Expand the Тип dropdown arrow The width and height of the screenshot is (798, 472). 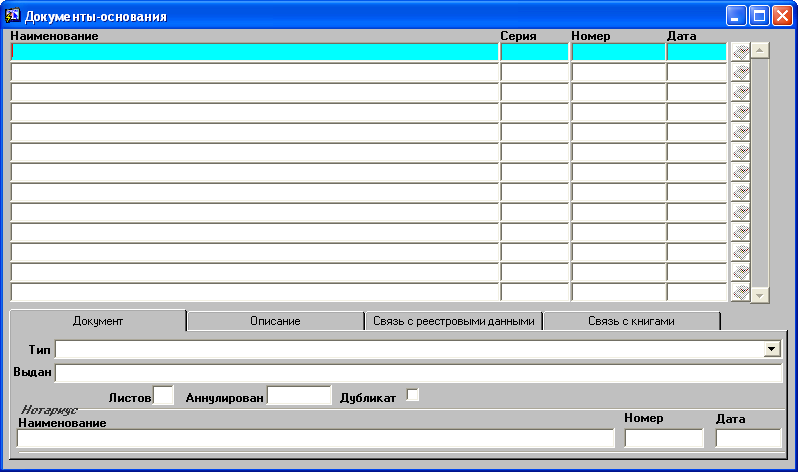tap(772, 349)
